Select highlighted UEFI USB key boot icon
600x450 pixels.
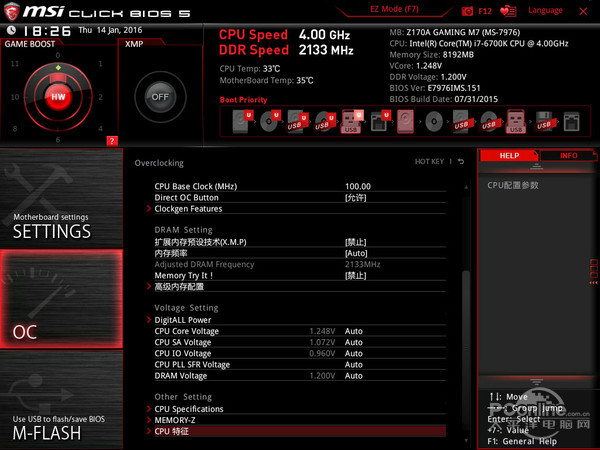coord(351,122)
